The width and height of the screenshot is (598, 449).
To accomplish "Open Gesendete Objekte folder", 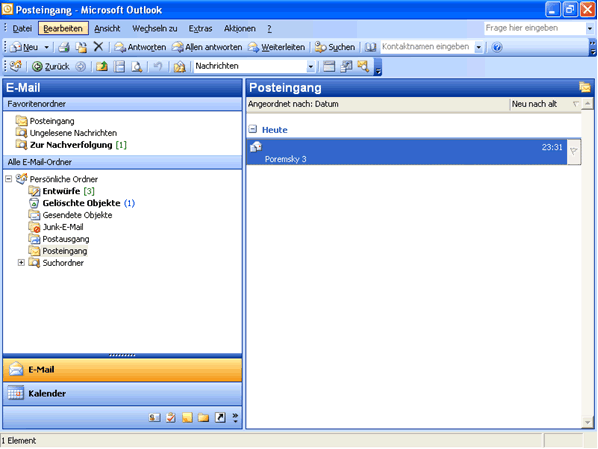I will (x=70, y=215).
